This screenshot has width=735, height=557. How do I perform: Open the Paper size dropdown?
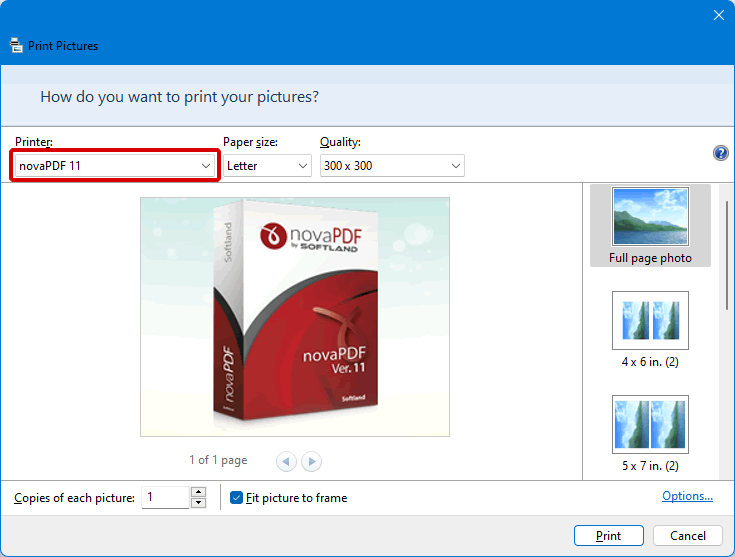point(267,166)
